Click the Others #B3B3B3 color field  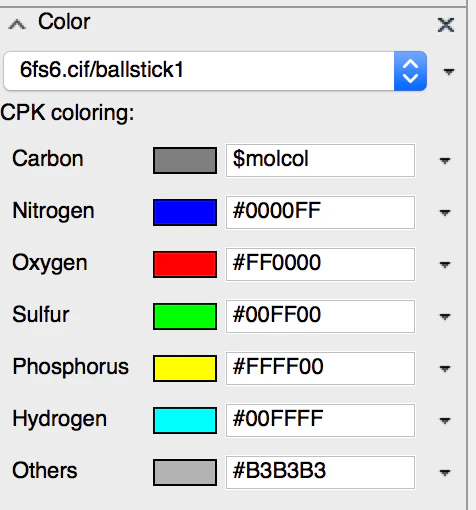[320, 472]
